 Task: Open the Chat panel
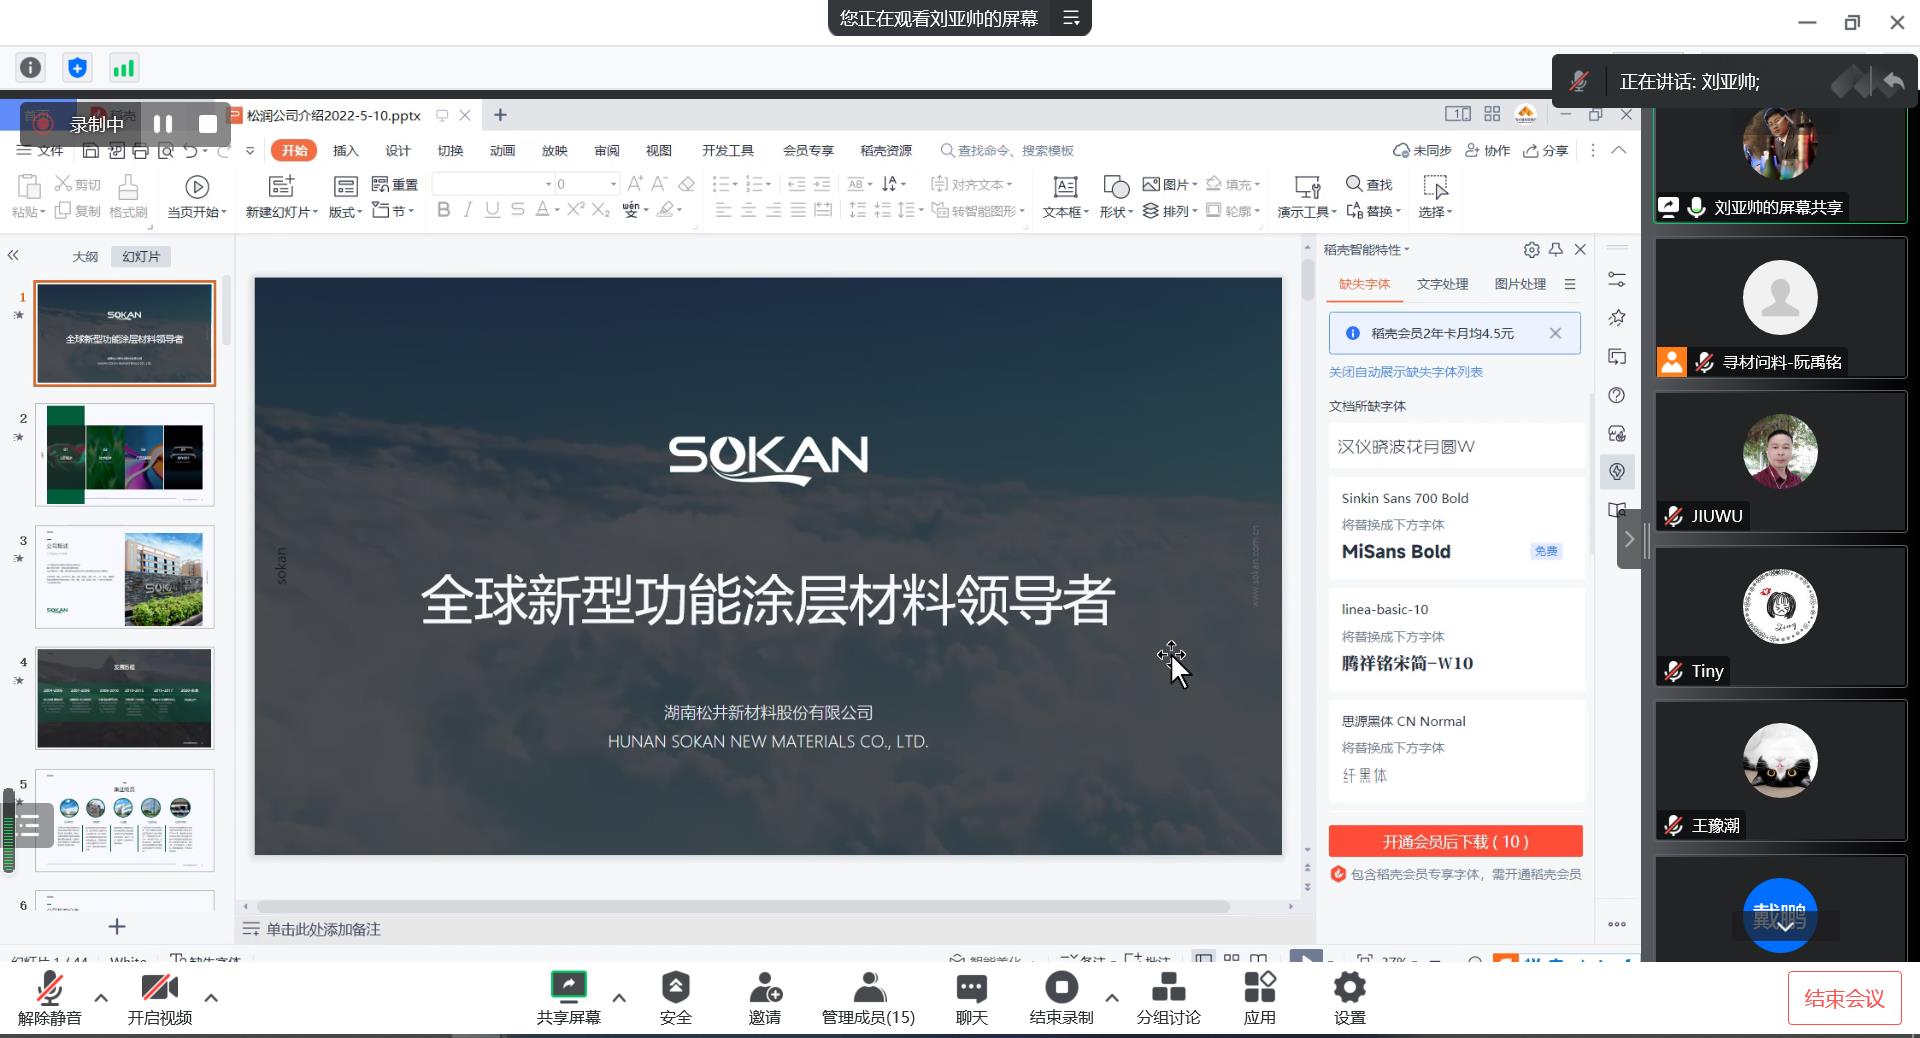click(971, 998)
